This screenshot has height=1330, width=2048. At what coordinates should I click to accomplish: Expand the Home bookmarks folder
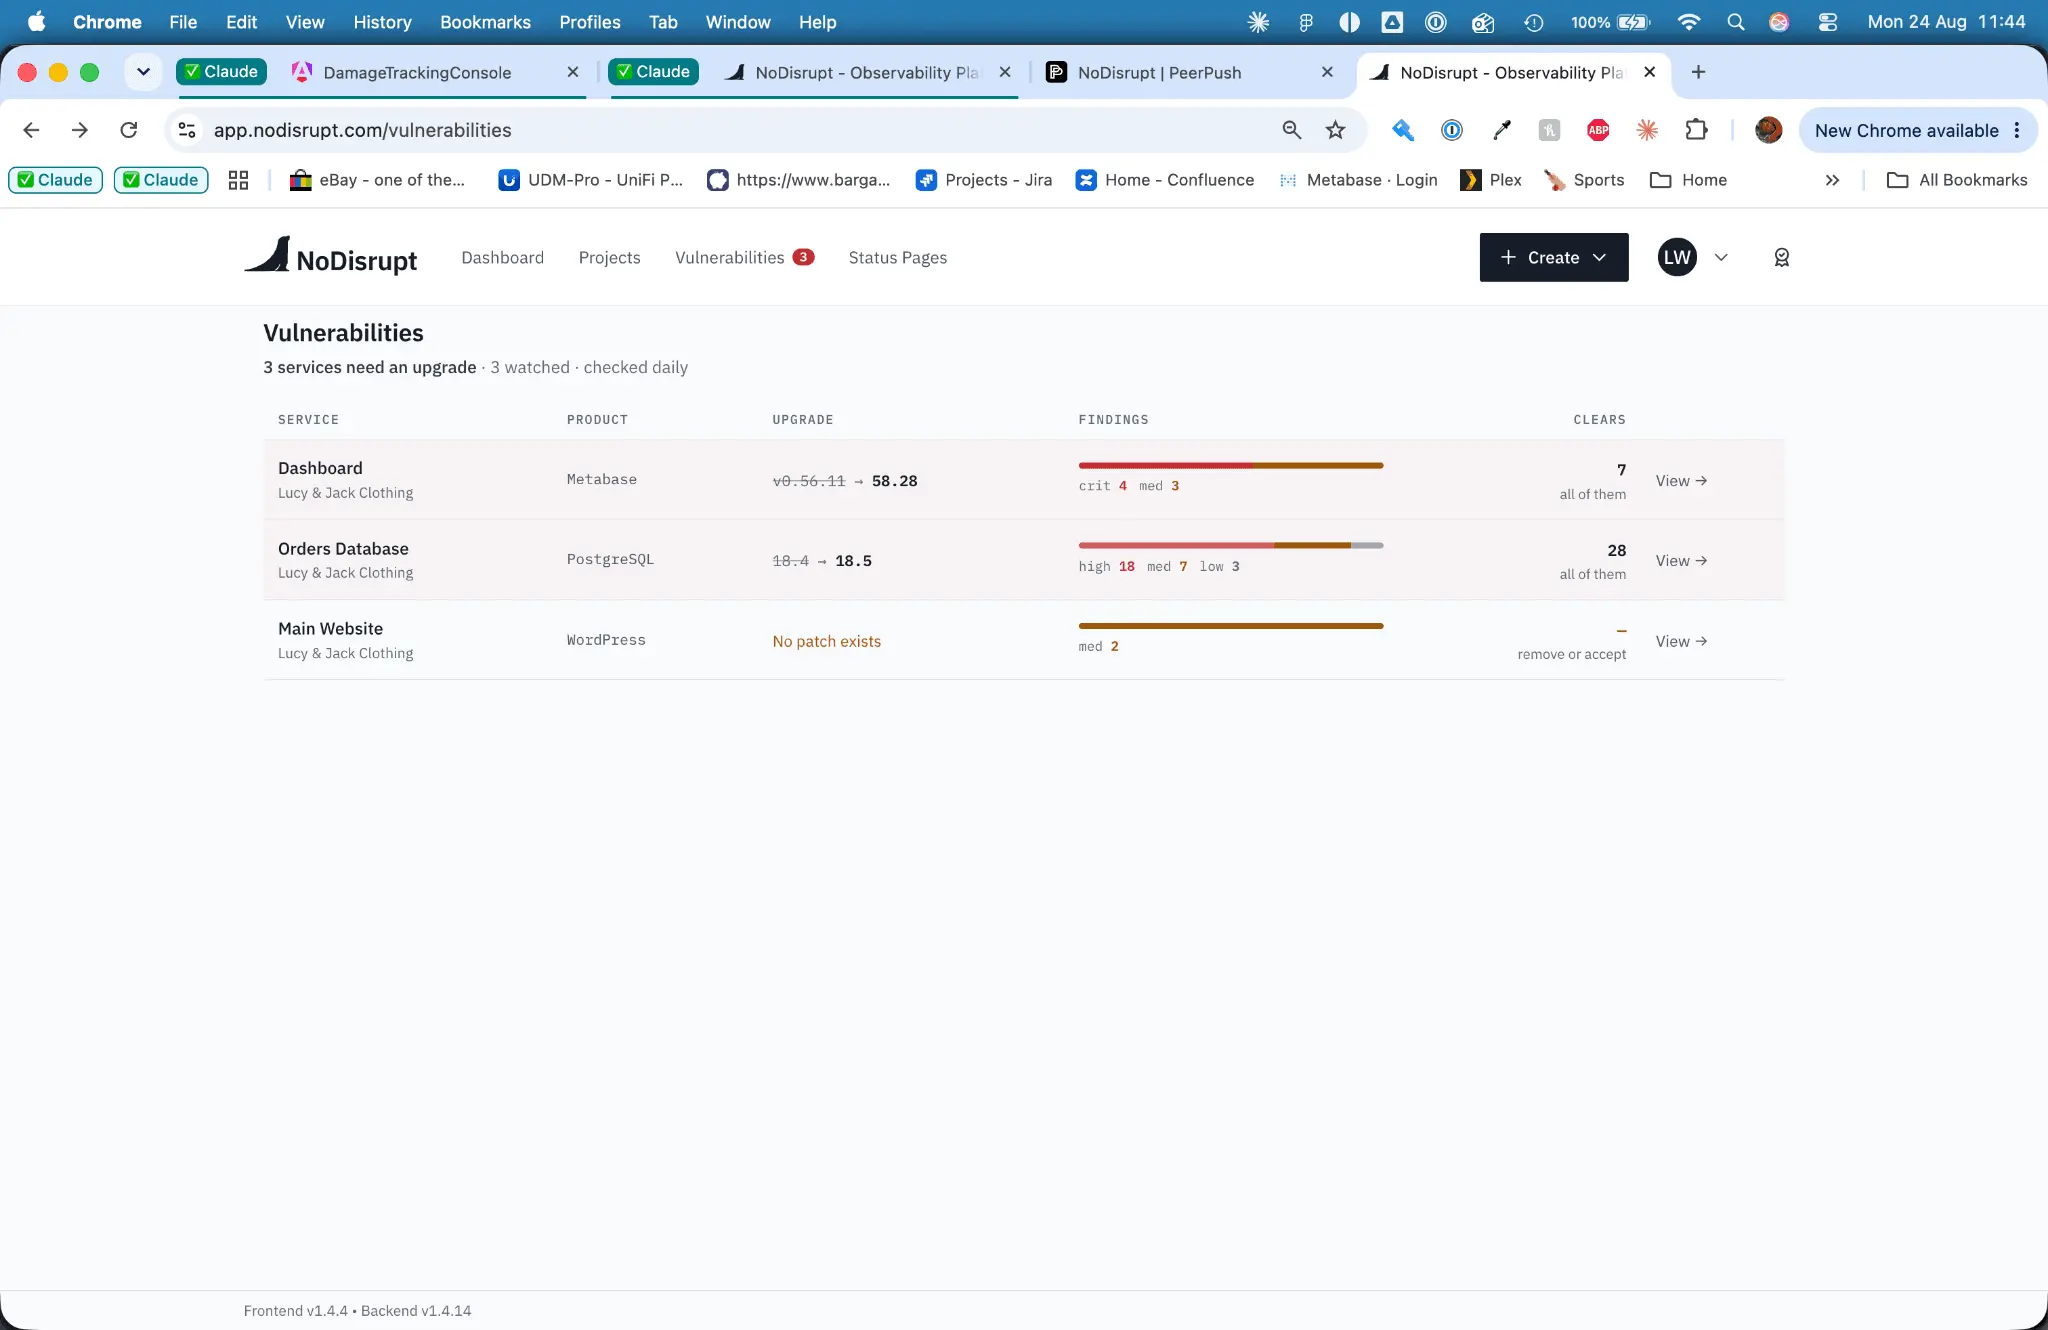point(1689,180)
